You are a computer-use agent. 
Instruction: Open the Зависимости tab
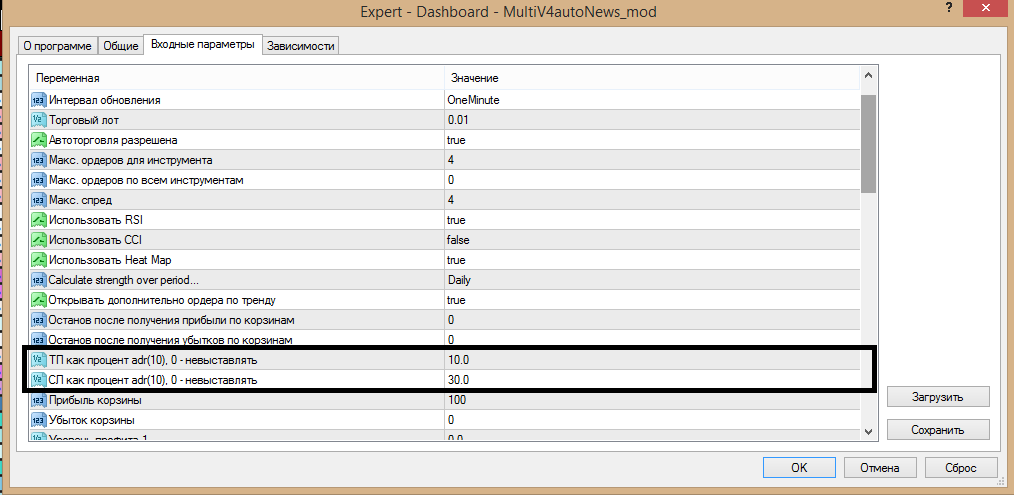pyautogui.click(x=301, y=46)
